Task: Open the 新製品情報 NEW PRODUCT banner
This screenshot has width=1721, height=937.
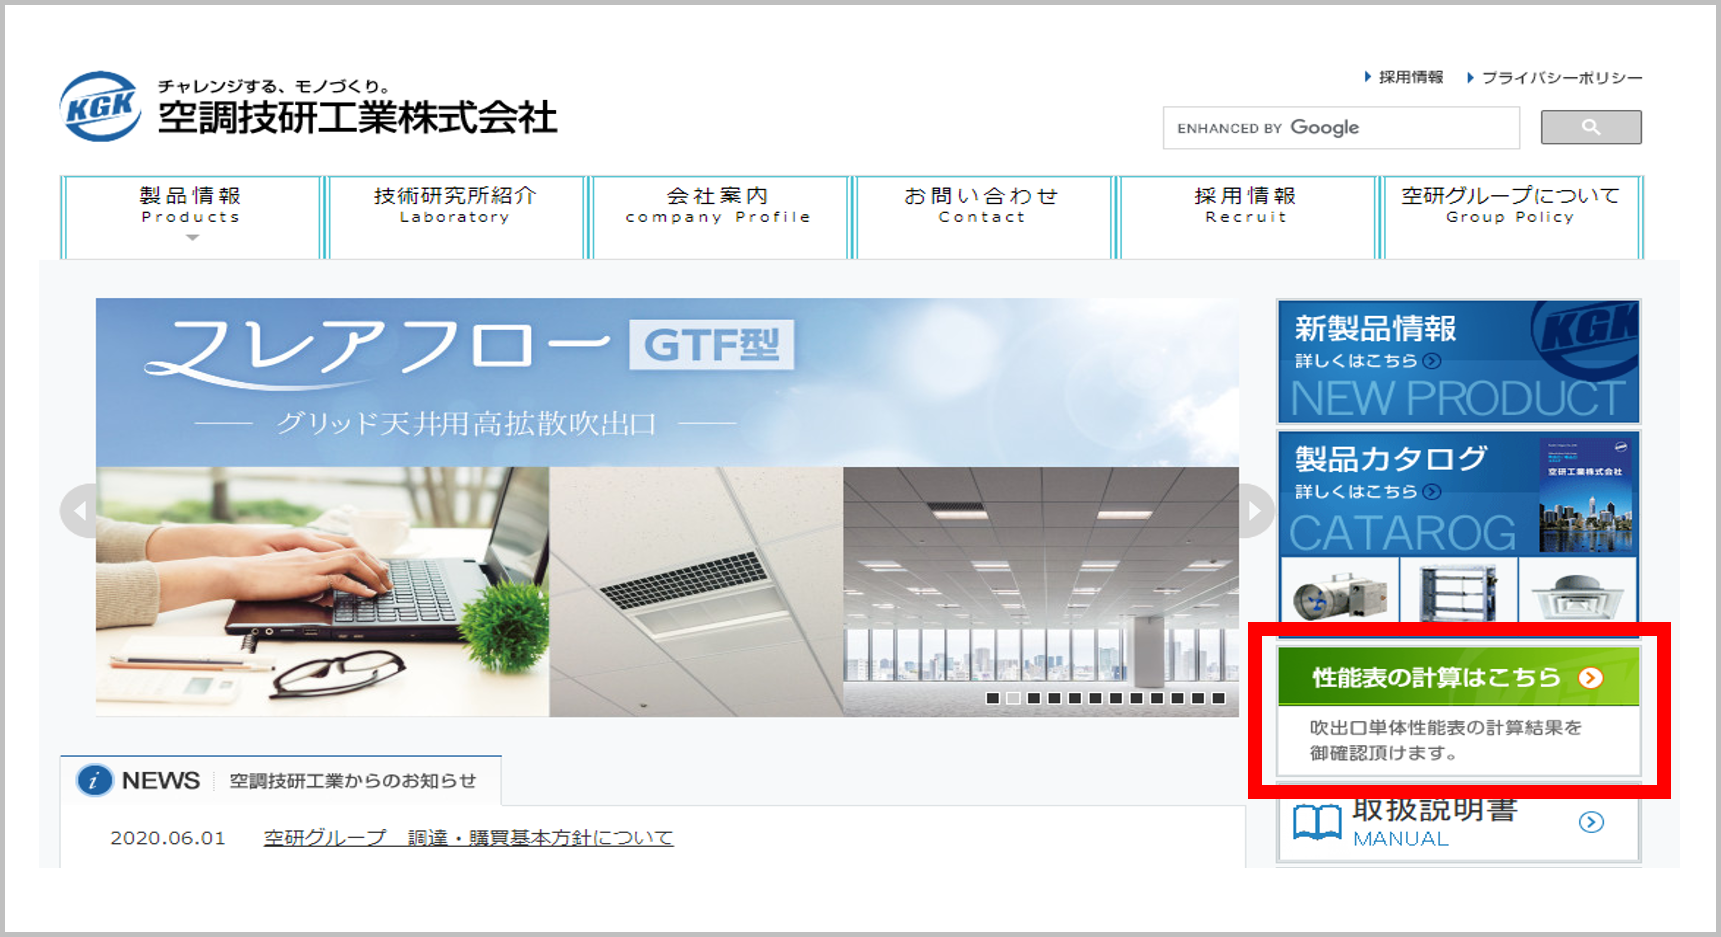Action: [x=1457, y=361]
